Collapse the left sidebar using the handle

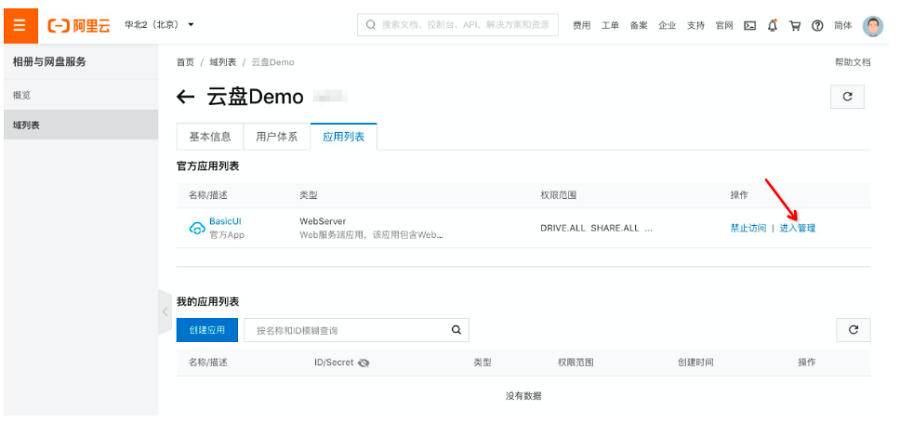pyautogui.click(x=165, y=312)
